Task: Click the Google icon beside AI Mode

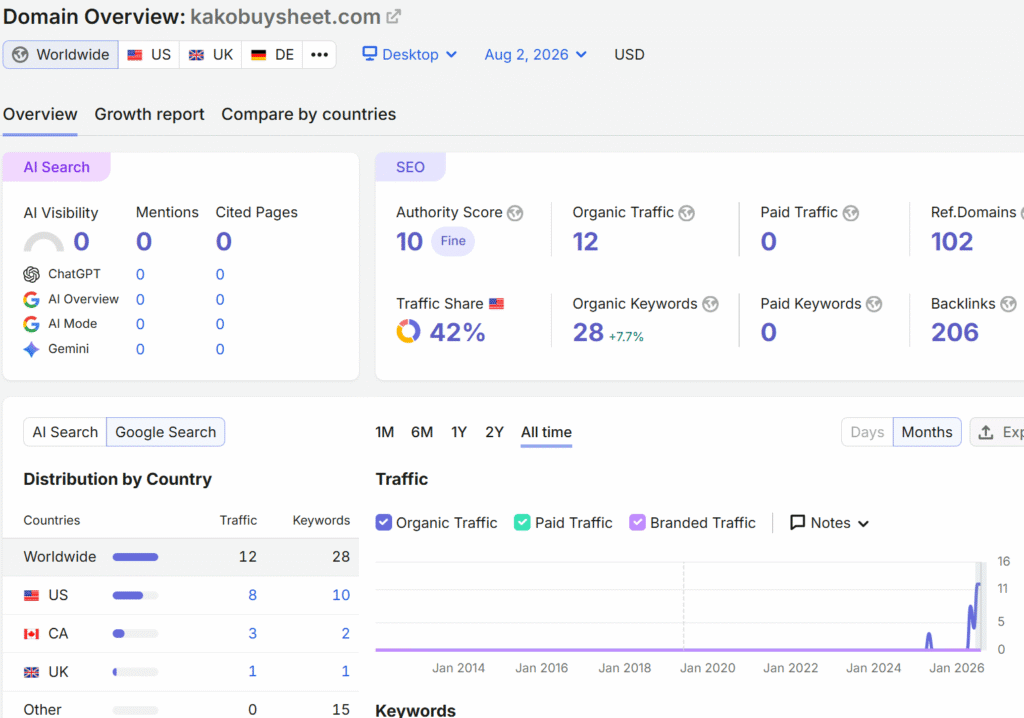Action: (x=31, y=324)
